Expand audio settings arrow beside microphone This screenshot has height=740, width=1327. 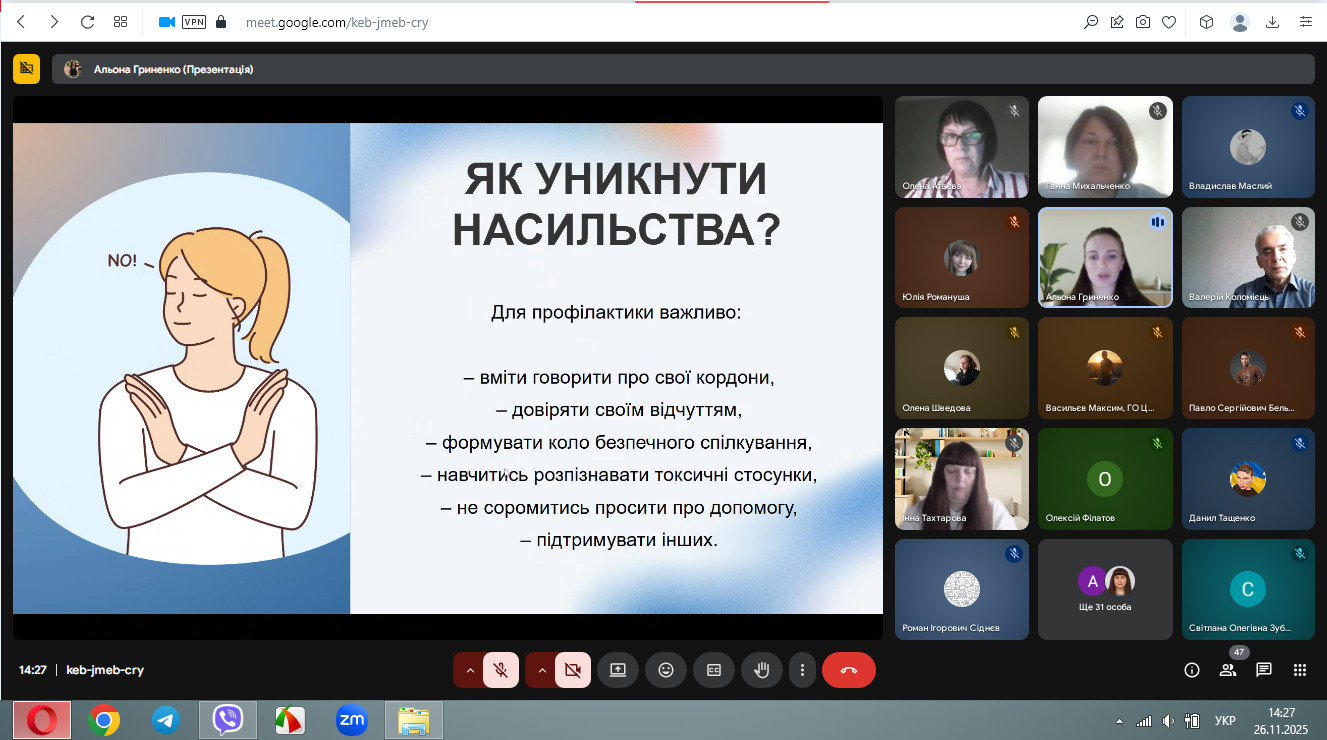click(x=470, y=670)
